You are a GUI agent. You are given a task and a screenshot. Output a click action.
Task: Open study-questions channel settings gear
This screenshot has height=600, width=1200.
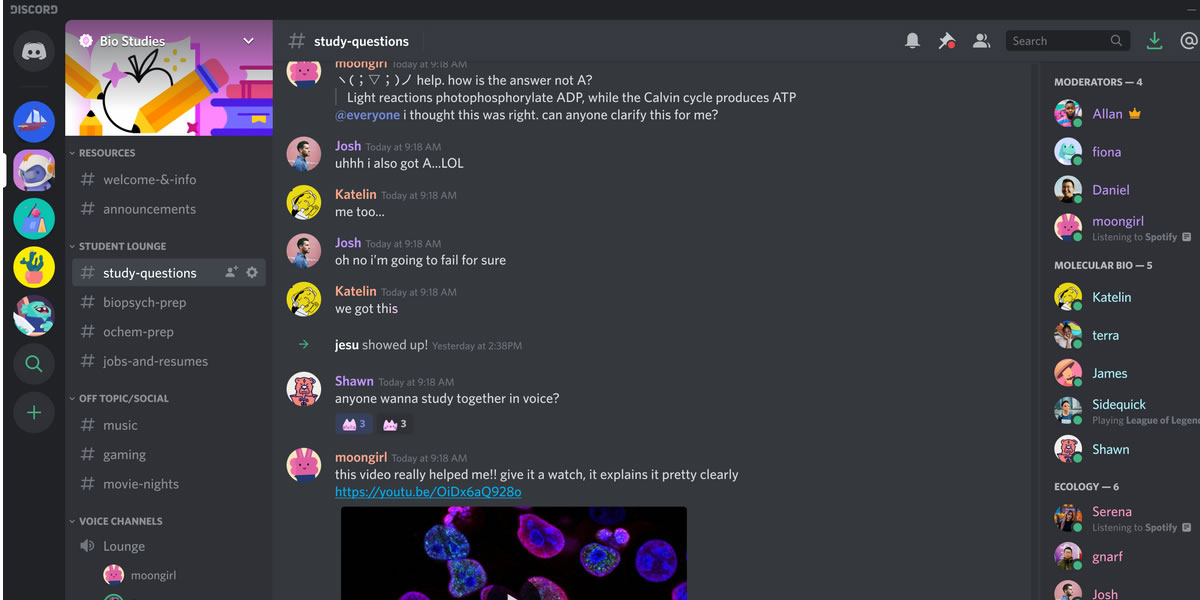pyautogui.click(x=252, y=272)
